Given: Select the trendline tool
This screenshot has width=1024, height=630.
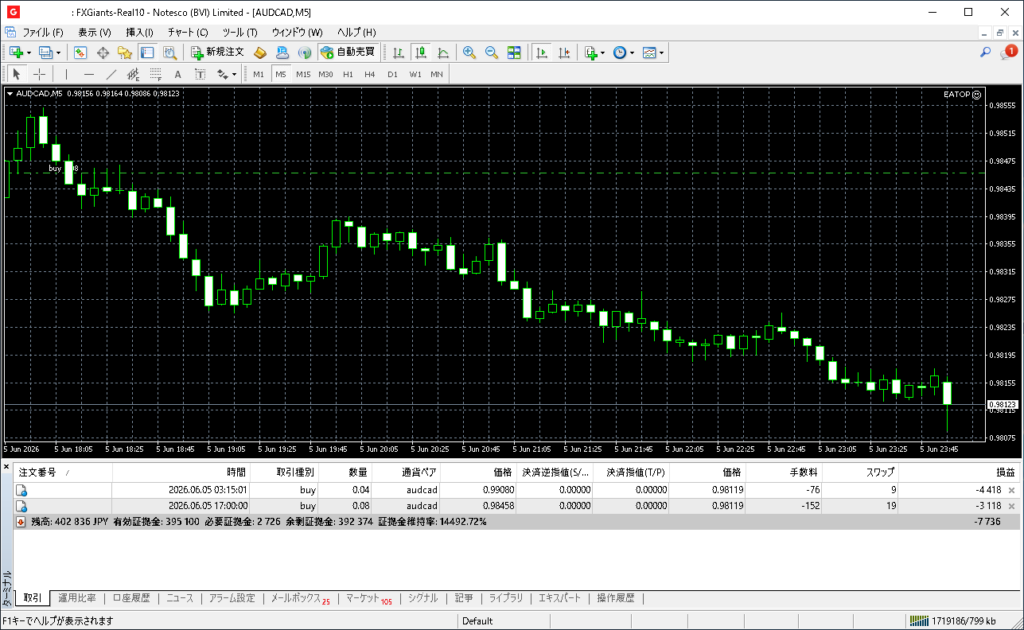Looking at the screenshot, I should coord(111,74).
